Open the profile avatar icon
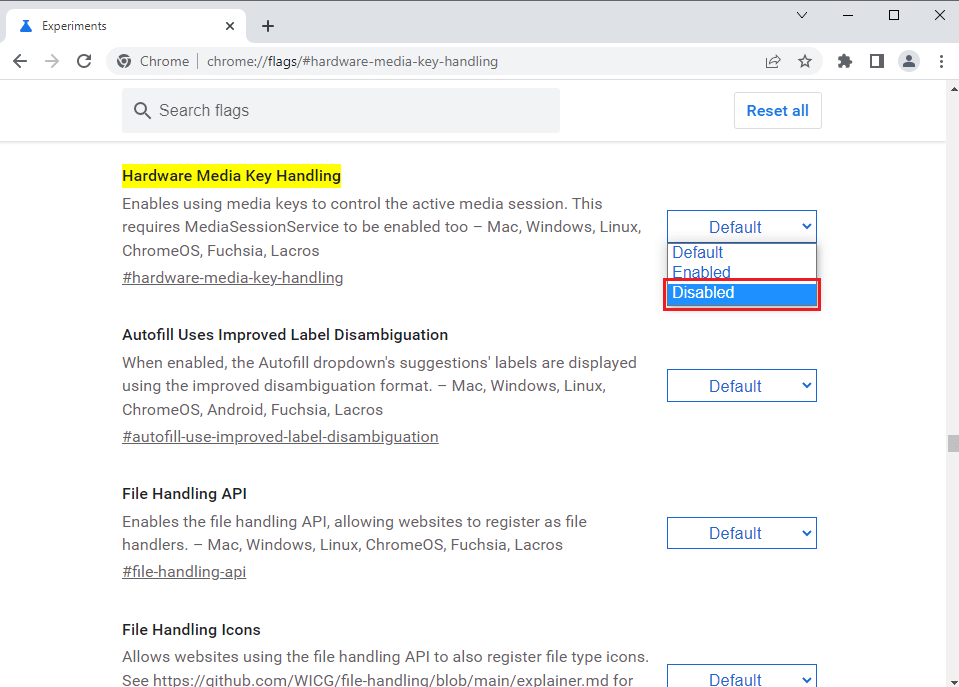The width and height of the screenshot is (959, 687). [x=908, y=61]
